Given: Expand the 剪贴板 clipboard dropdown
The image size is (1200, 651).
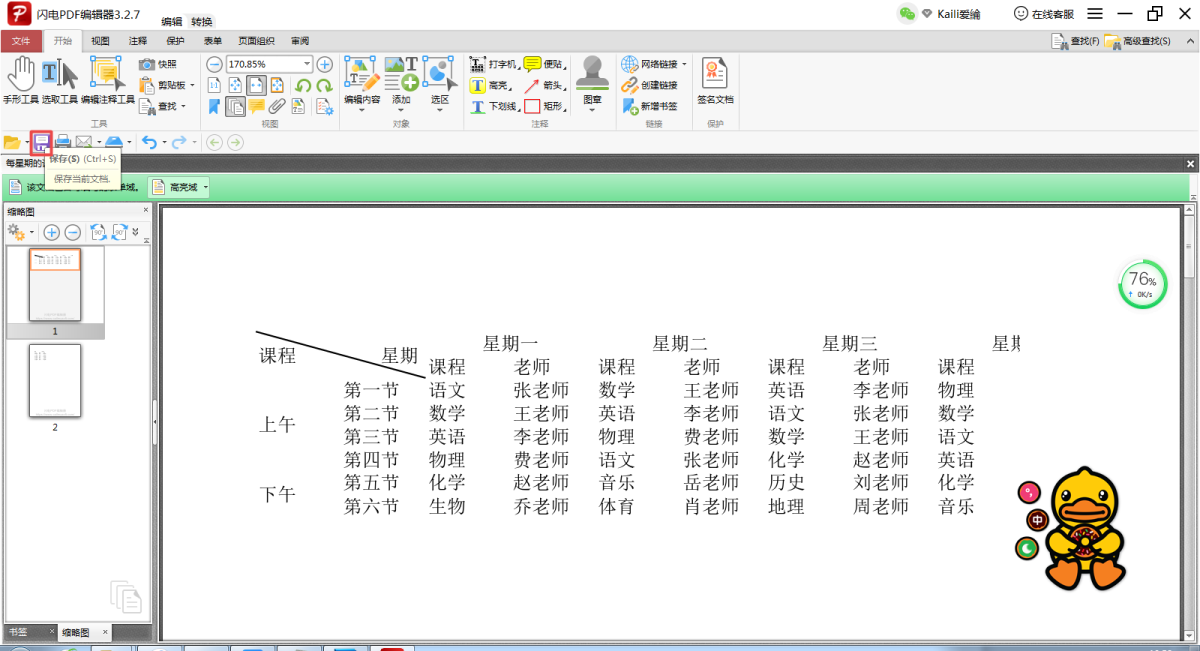Looking at the screenshot, I should coord(192,85).
